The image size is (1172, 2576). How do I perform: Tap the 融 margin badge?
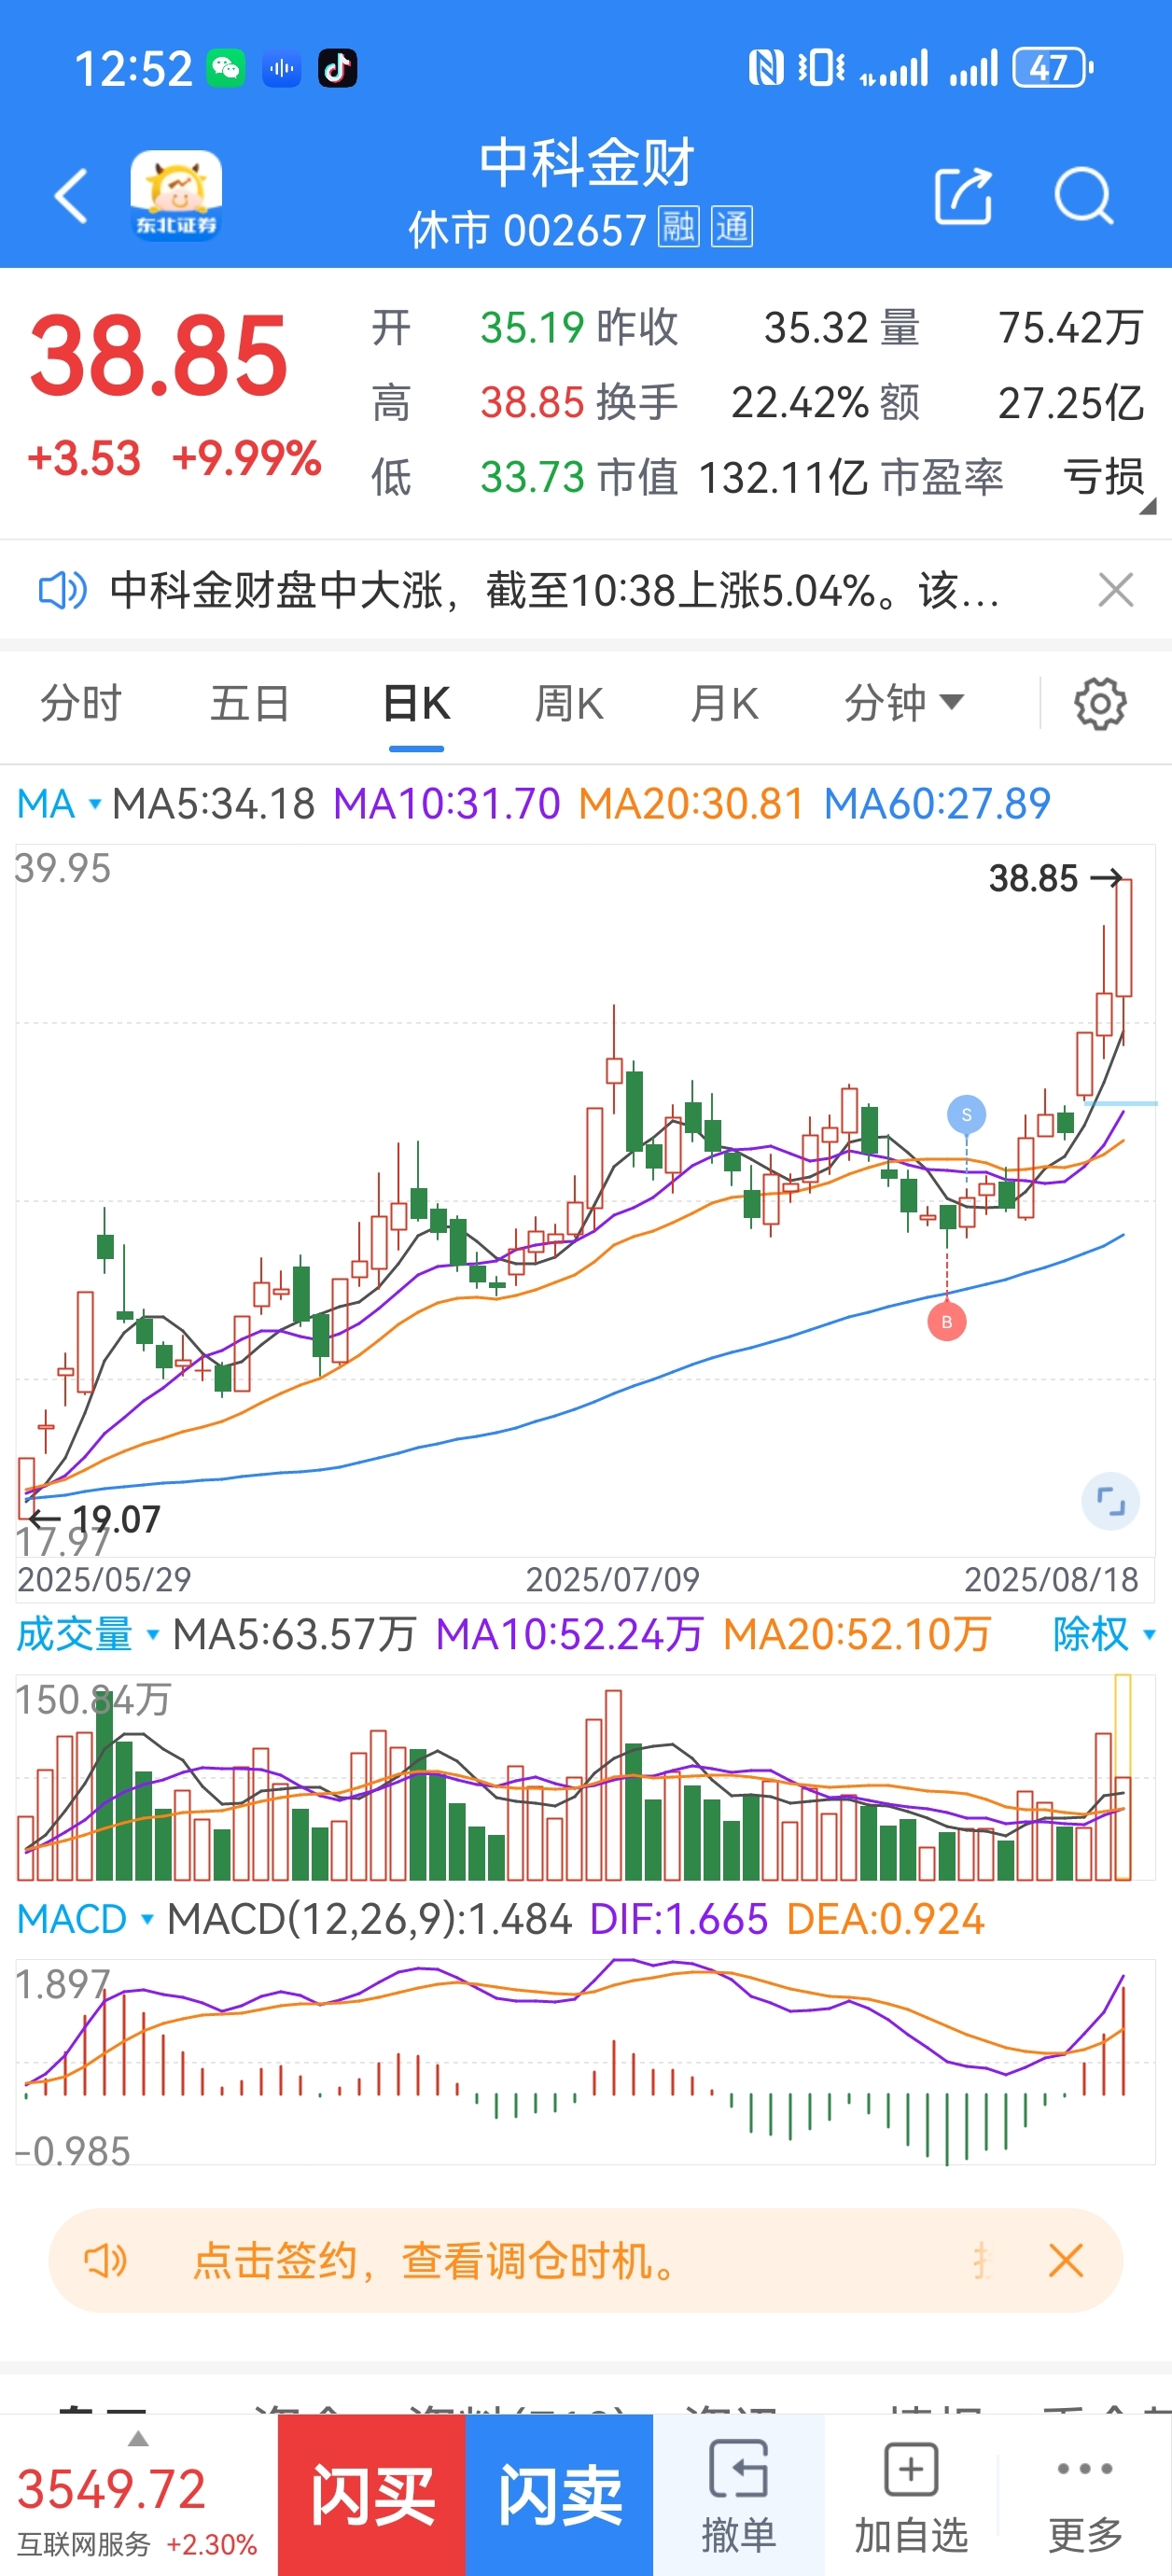click(678, 227)
